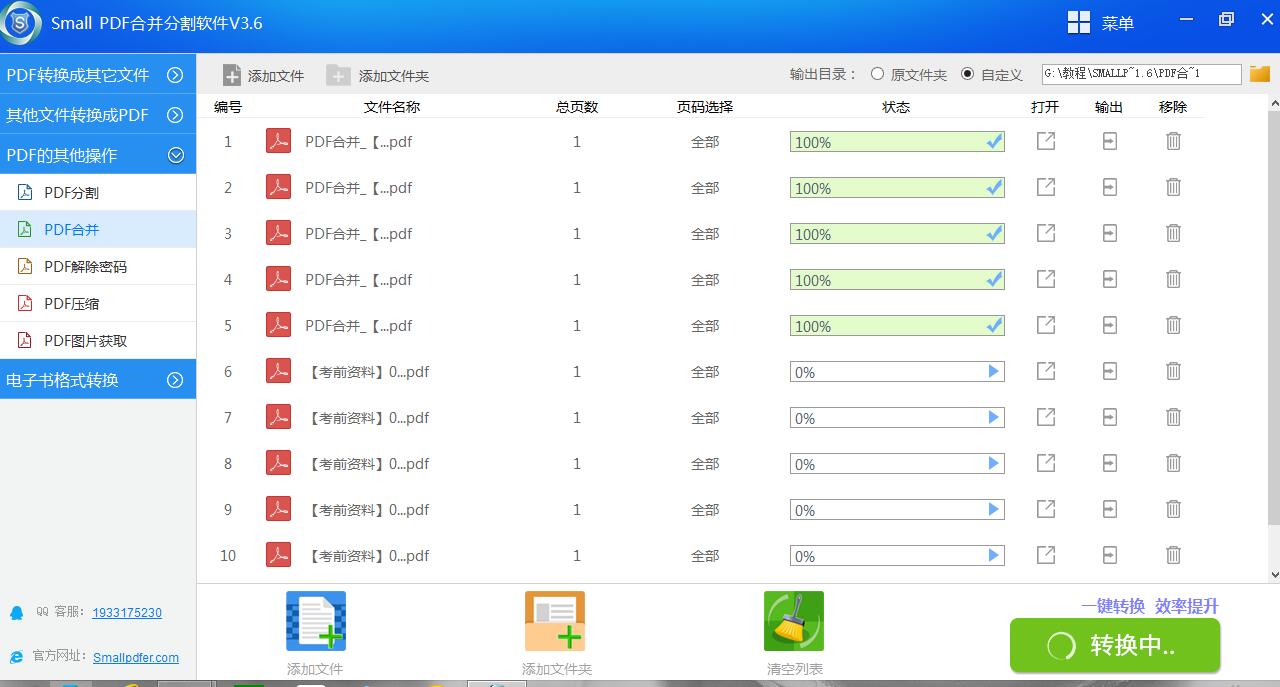1280x687 pixels.
Task: Select PDF压缩 in sidebar
Action: pos(98,303)
